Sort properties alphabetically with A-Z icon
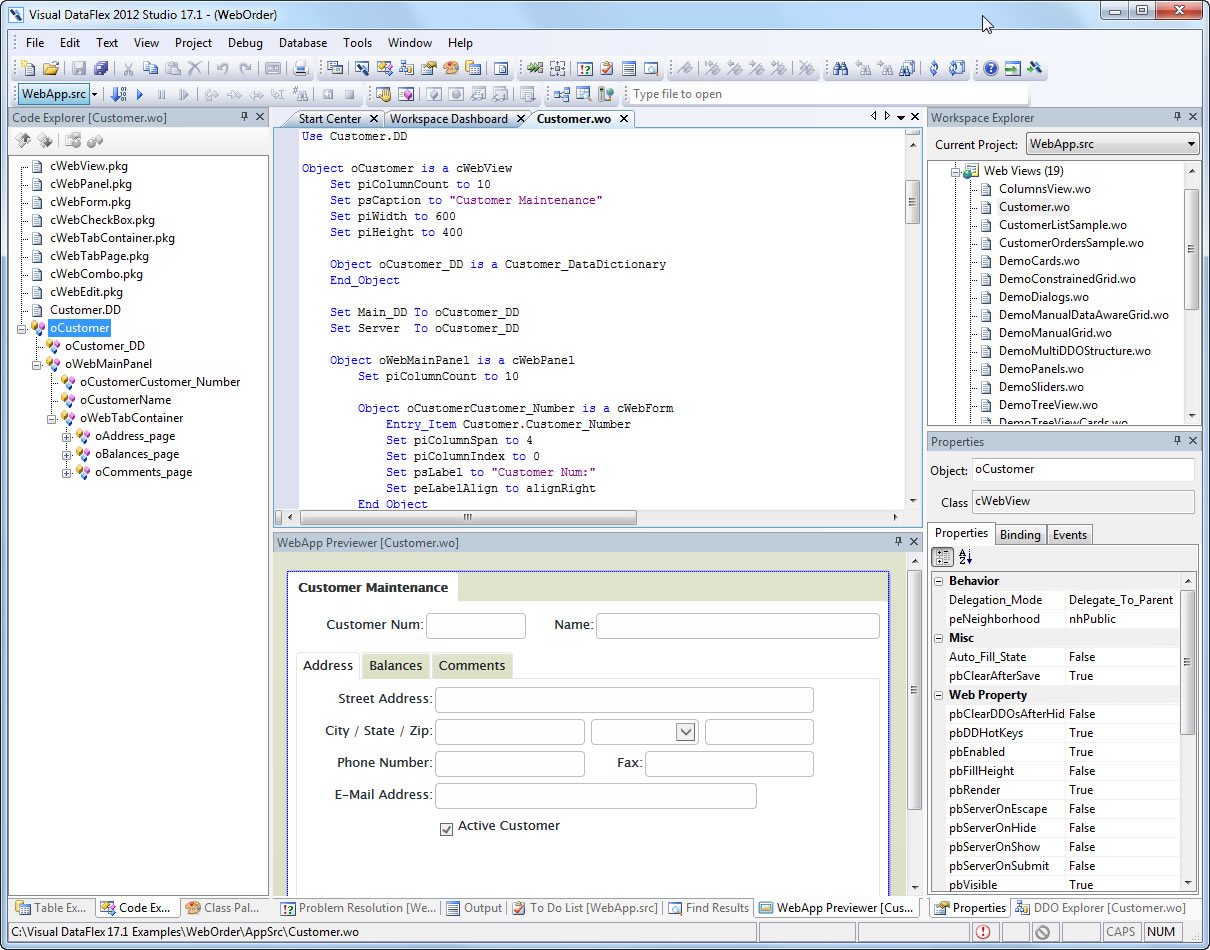This screenshot has height=950, width=1210. 965,557
